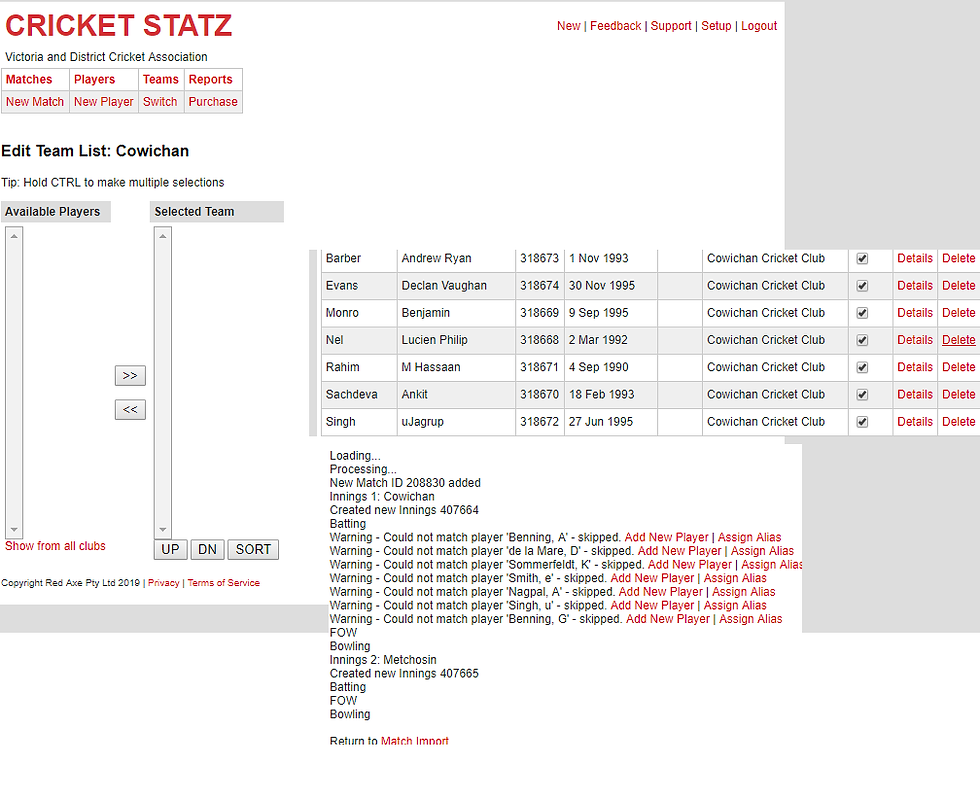Open the Terms of Service link
The width and height of the screenshot is (980, 793).
pos(224,582)
